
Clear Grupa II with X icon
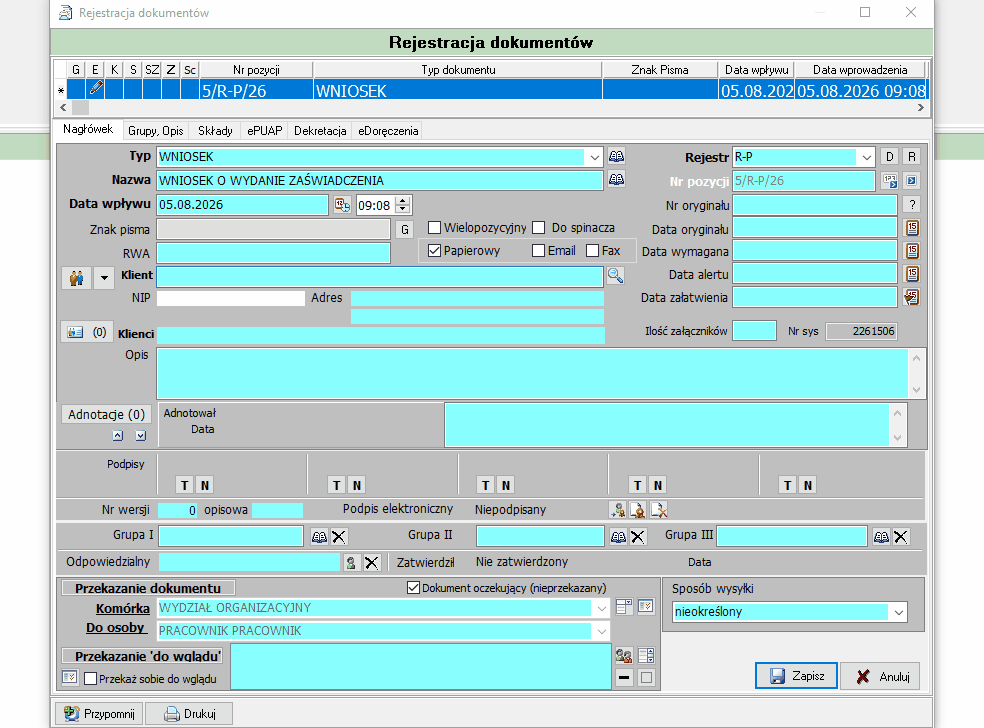[638, 537]
